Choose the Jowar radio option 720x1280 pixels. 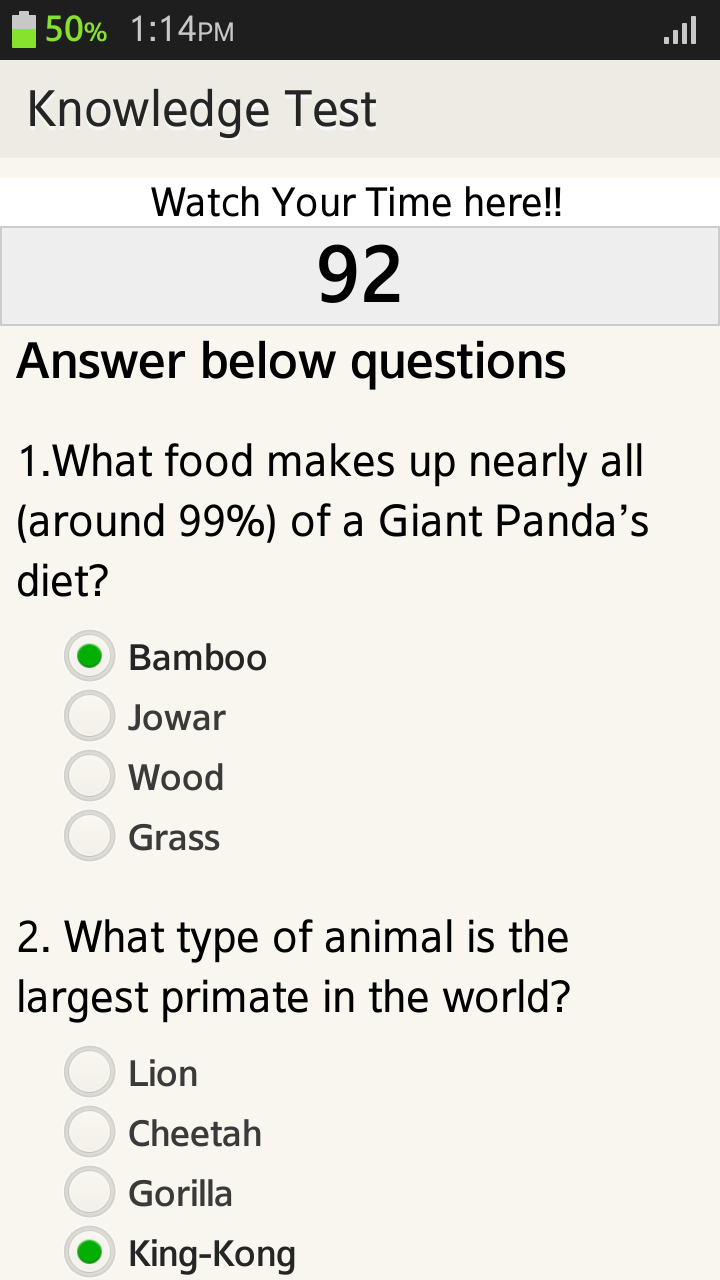pyautogui.click(x=90, y=717)
